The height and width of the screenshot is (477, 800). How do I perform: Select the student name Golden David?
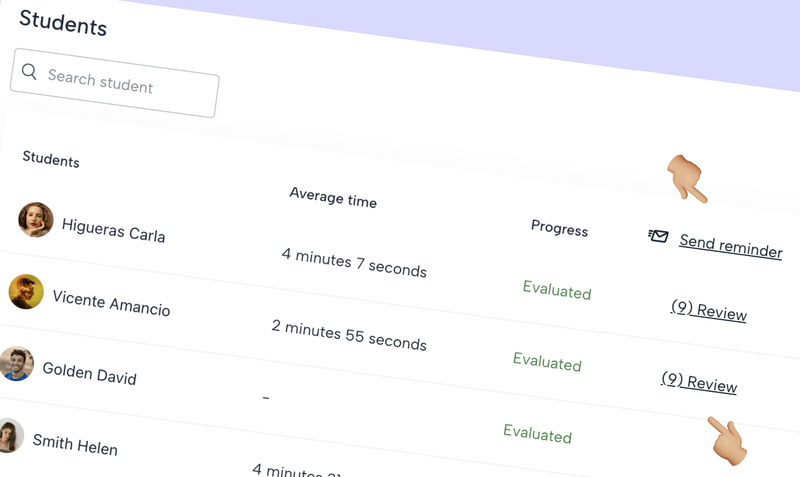coord(89,374)
